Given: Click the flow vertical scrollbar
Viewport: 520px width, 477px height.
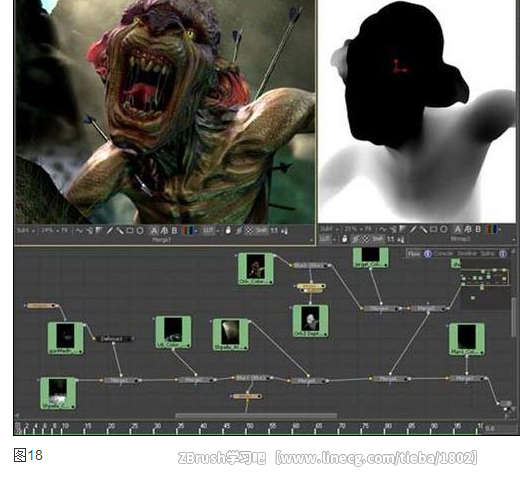Looking at the screenshot, I should click(x=514, y=317).
